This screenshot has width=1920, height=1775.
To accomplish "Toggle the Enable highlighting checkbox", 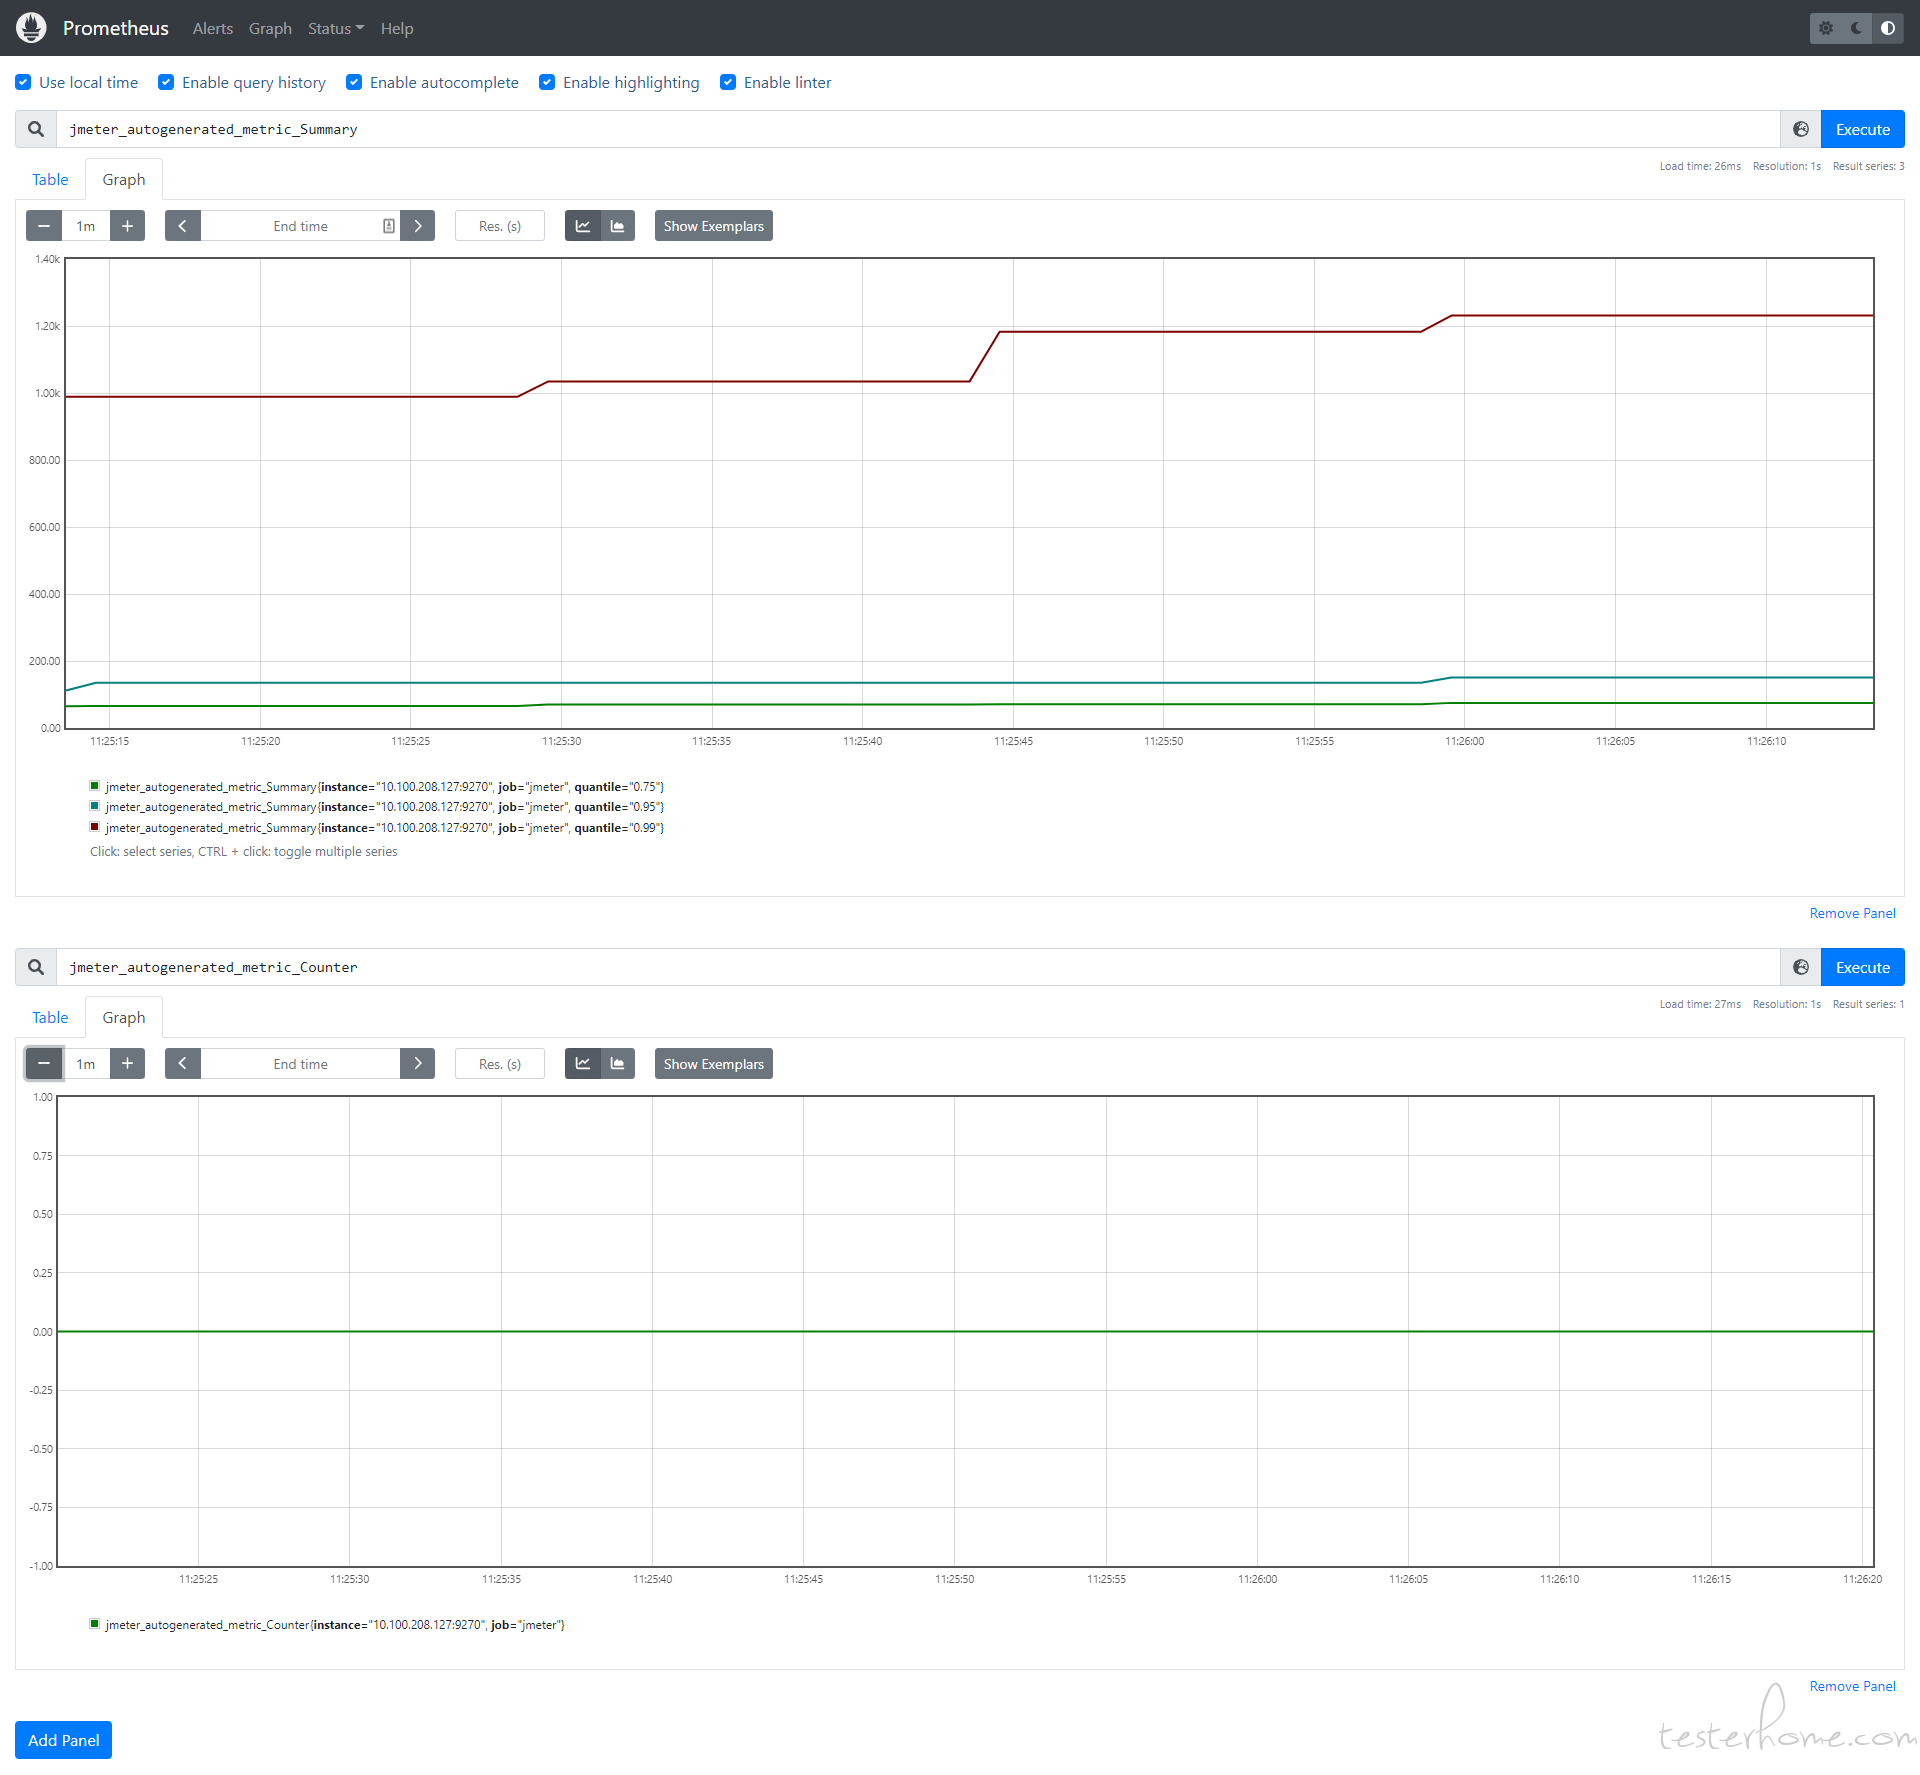I will click(x=547, y=82).
